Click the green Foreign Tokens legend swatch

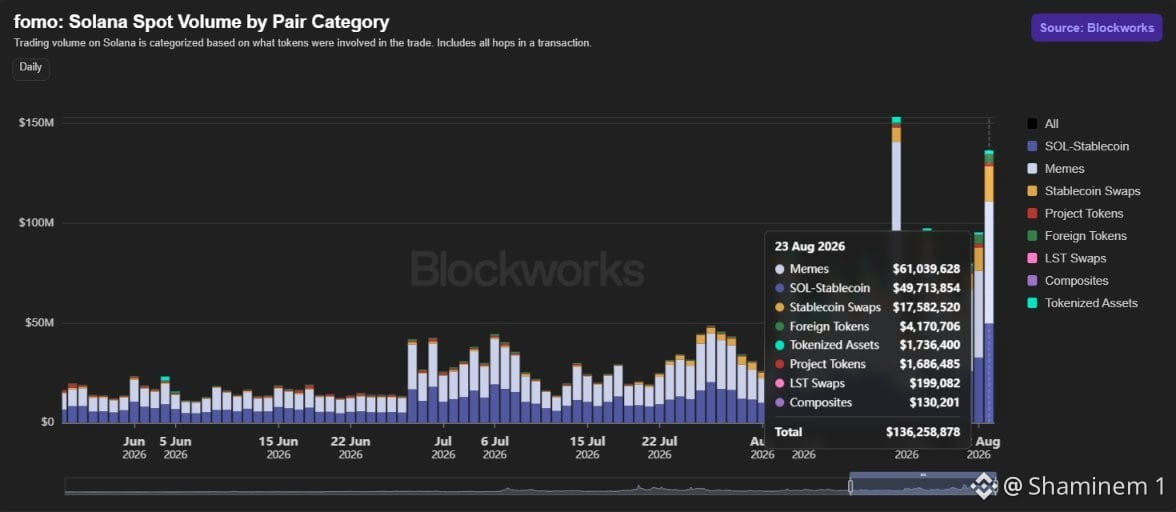(x=1032, y=236)
